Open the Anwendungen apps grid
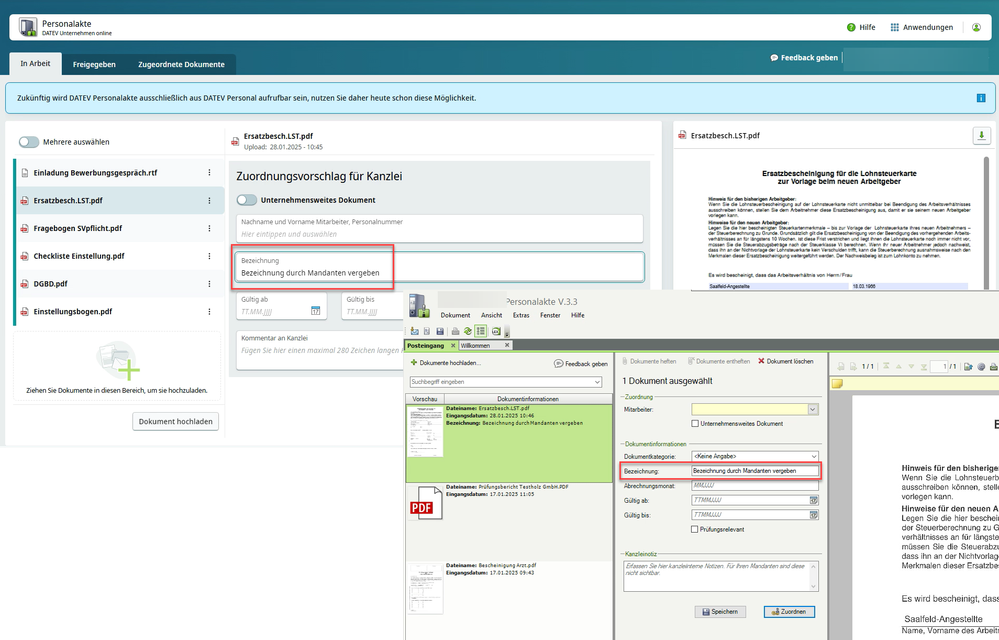999x640 pixels. pos(895,27)
